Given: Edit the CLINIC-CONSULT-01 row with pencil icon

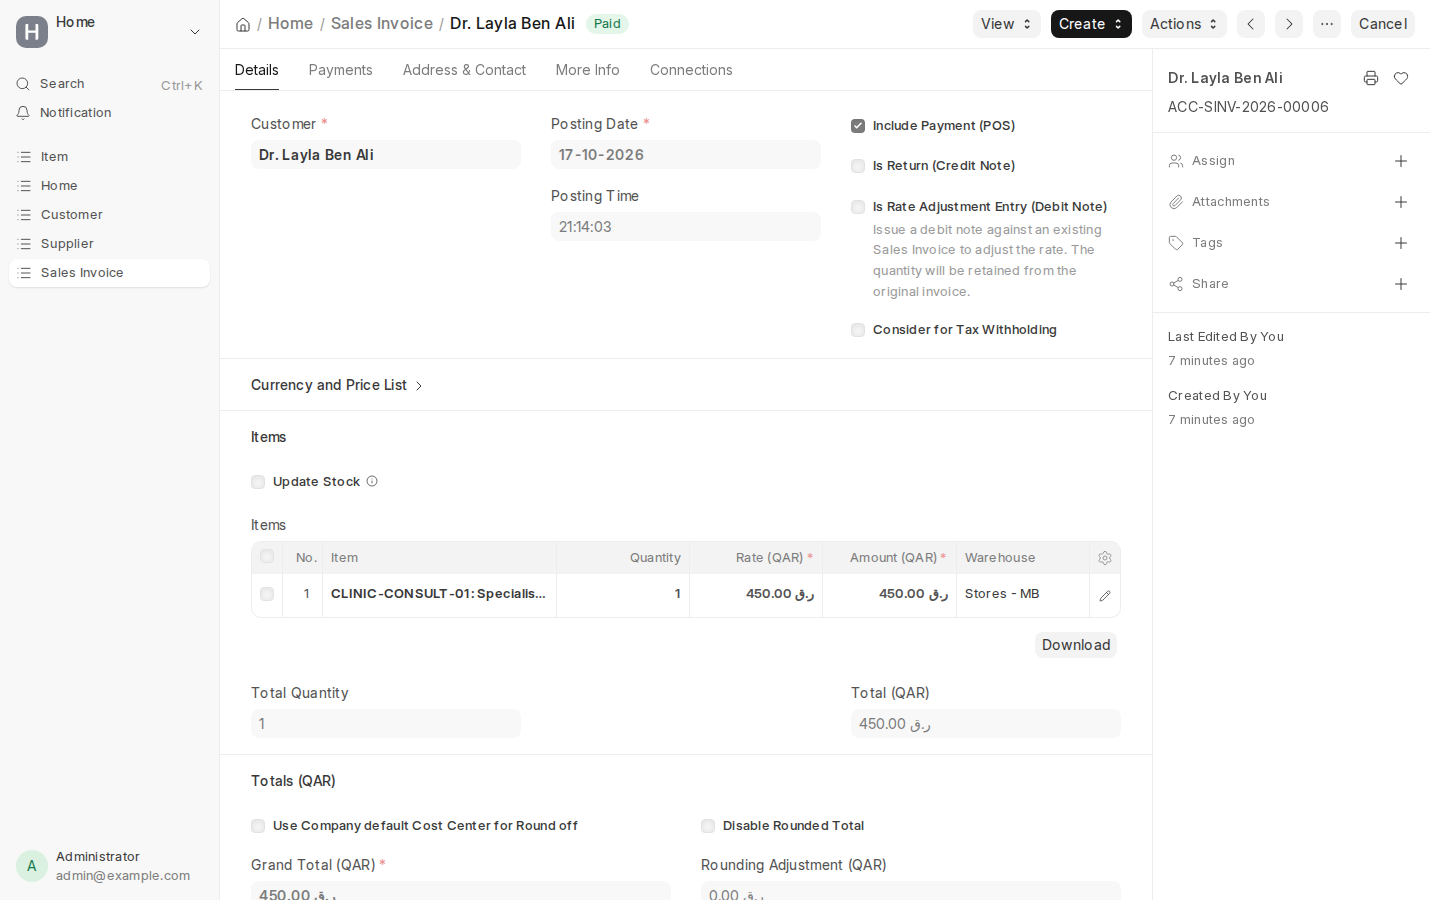Looking at the screenshot, I should pos(1105,595).
